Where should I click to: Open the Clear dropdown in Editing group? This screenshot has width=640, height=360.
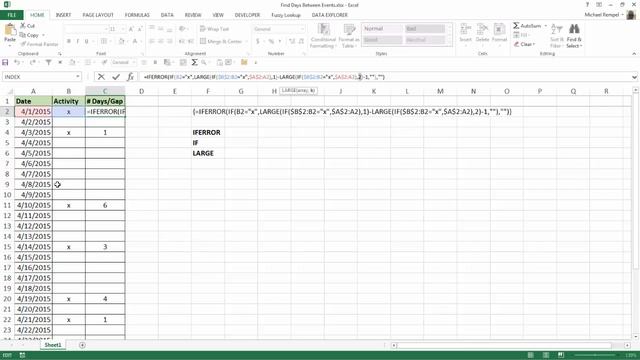524,44
